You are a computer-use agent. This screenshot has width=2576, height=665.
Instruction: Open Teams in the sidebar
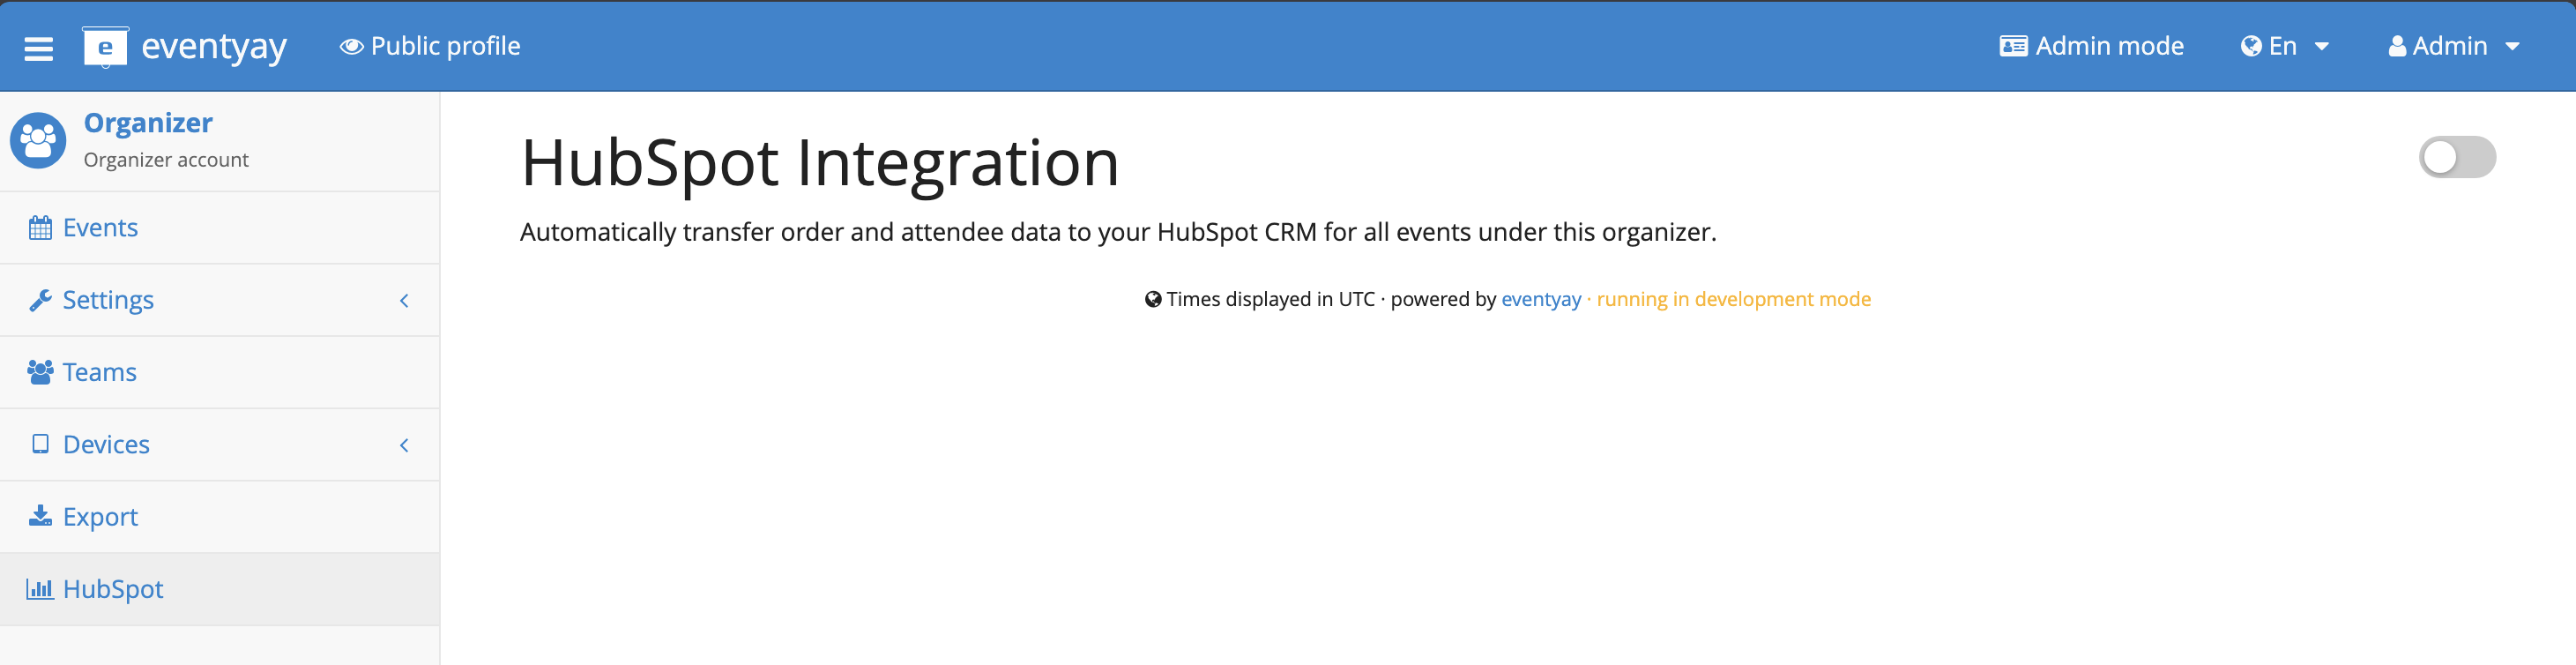coord(220,372)
